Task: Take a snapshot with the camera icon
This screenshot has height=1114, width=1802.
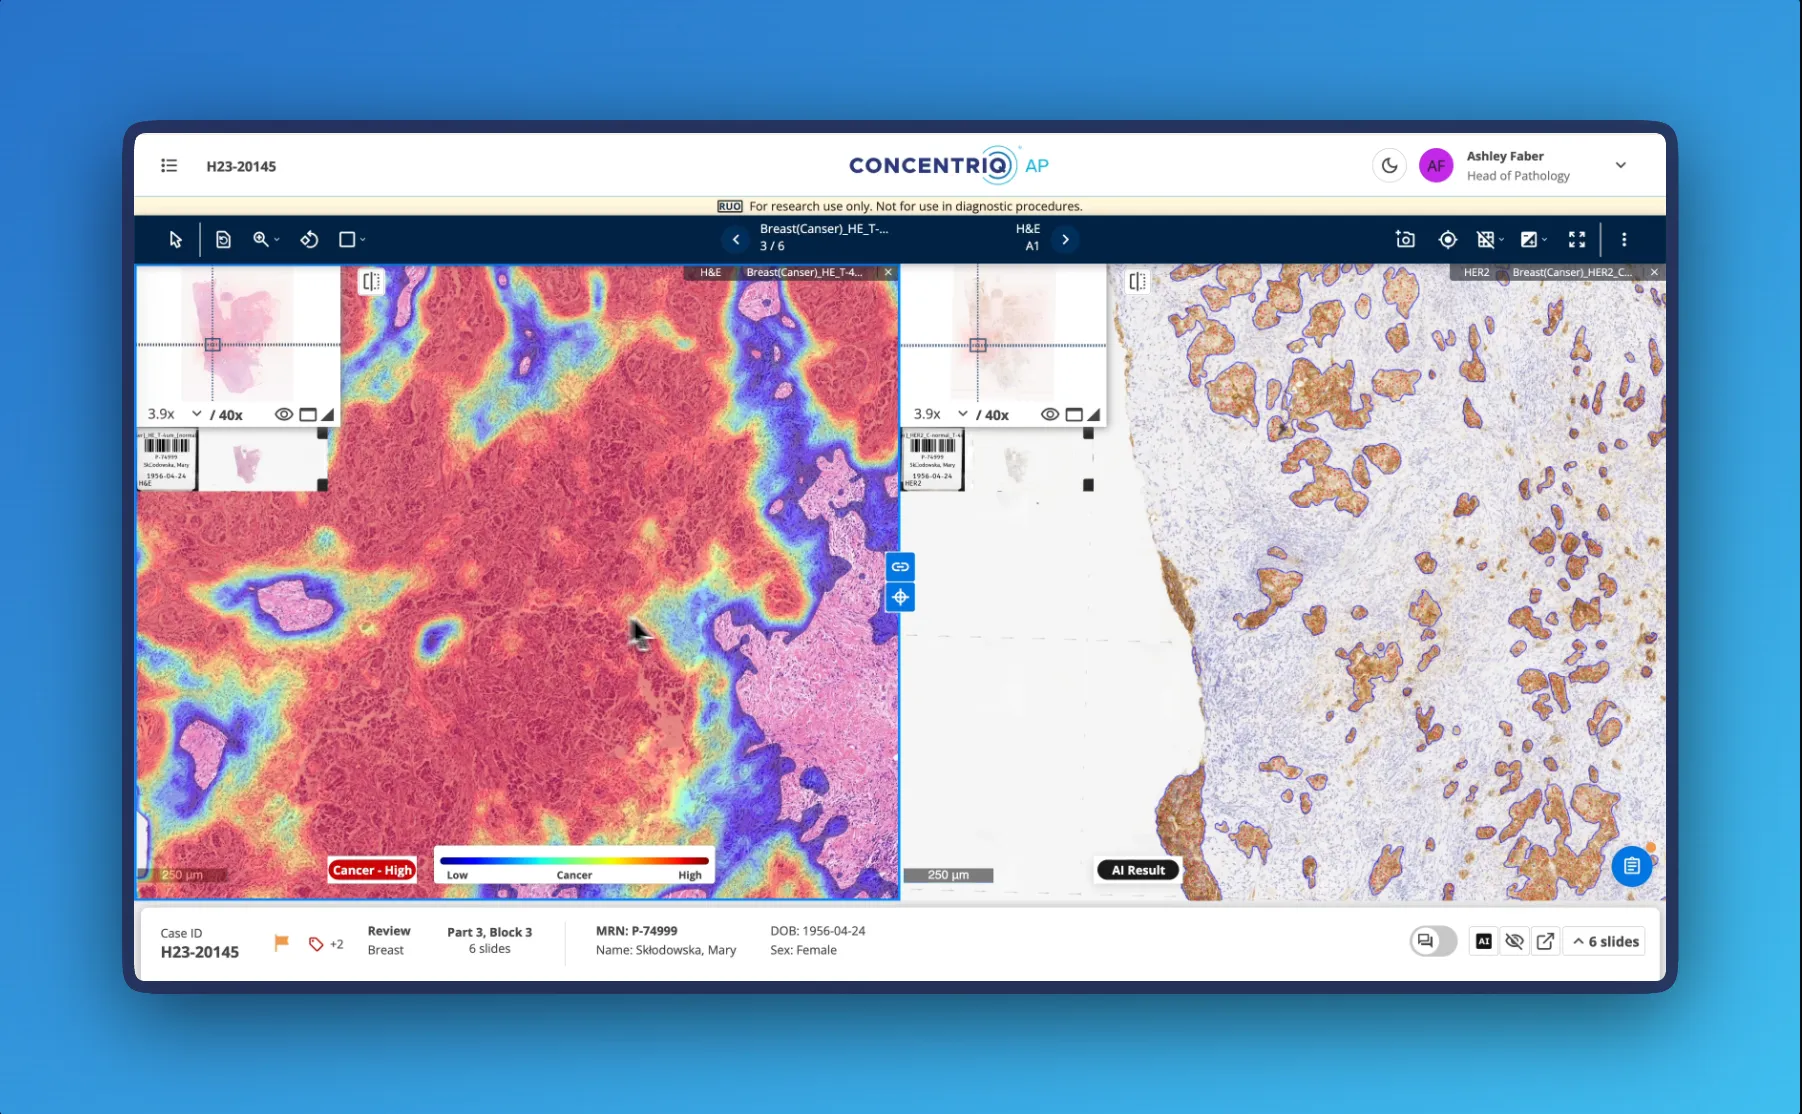Action: point(1405,240)
